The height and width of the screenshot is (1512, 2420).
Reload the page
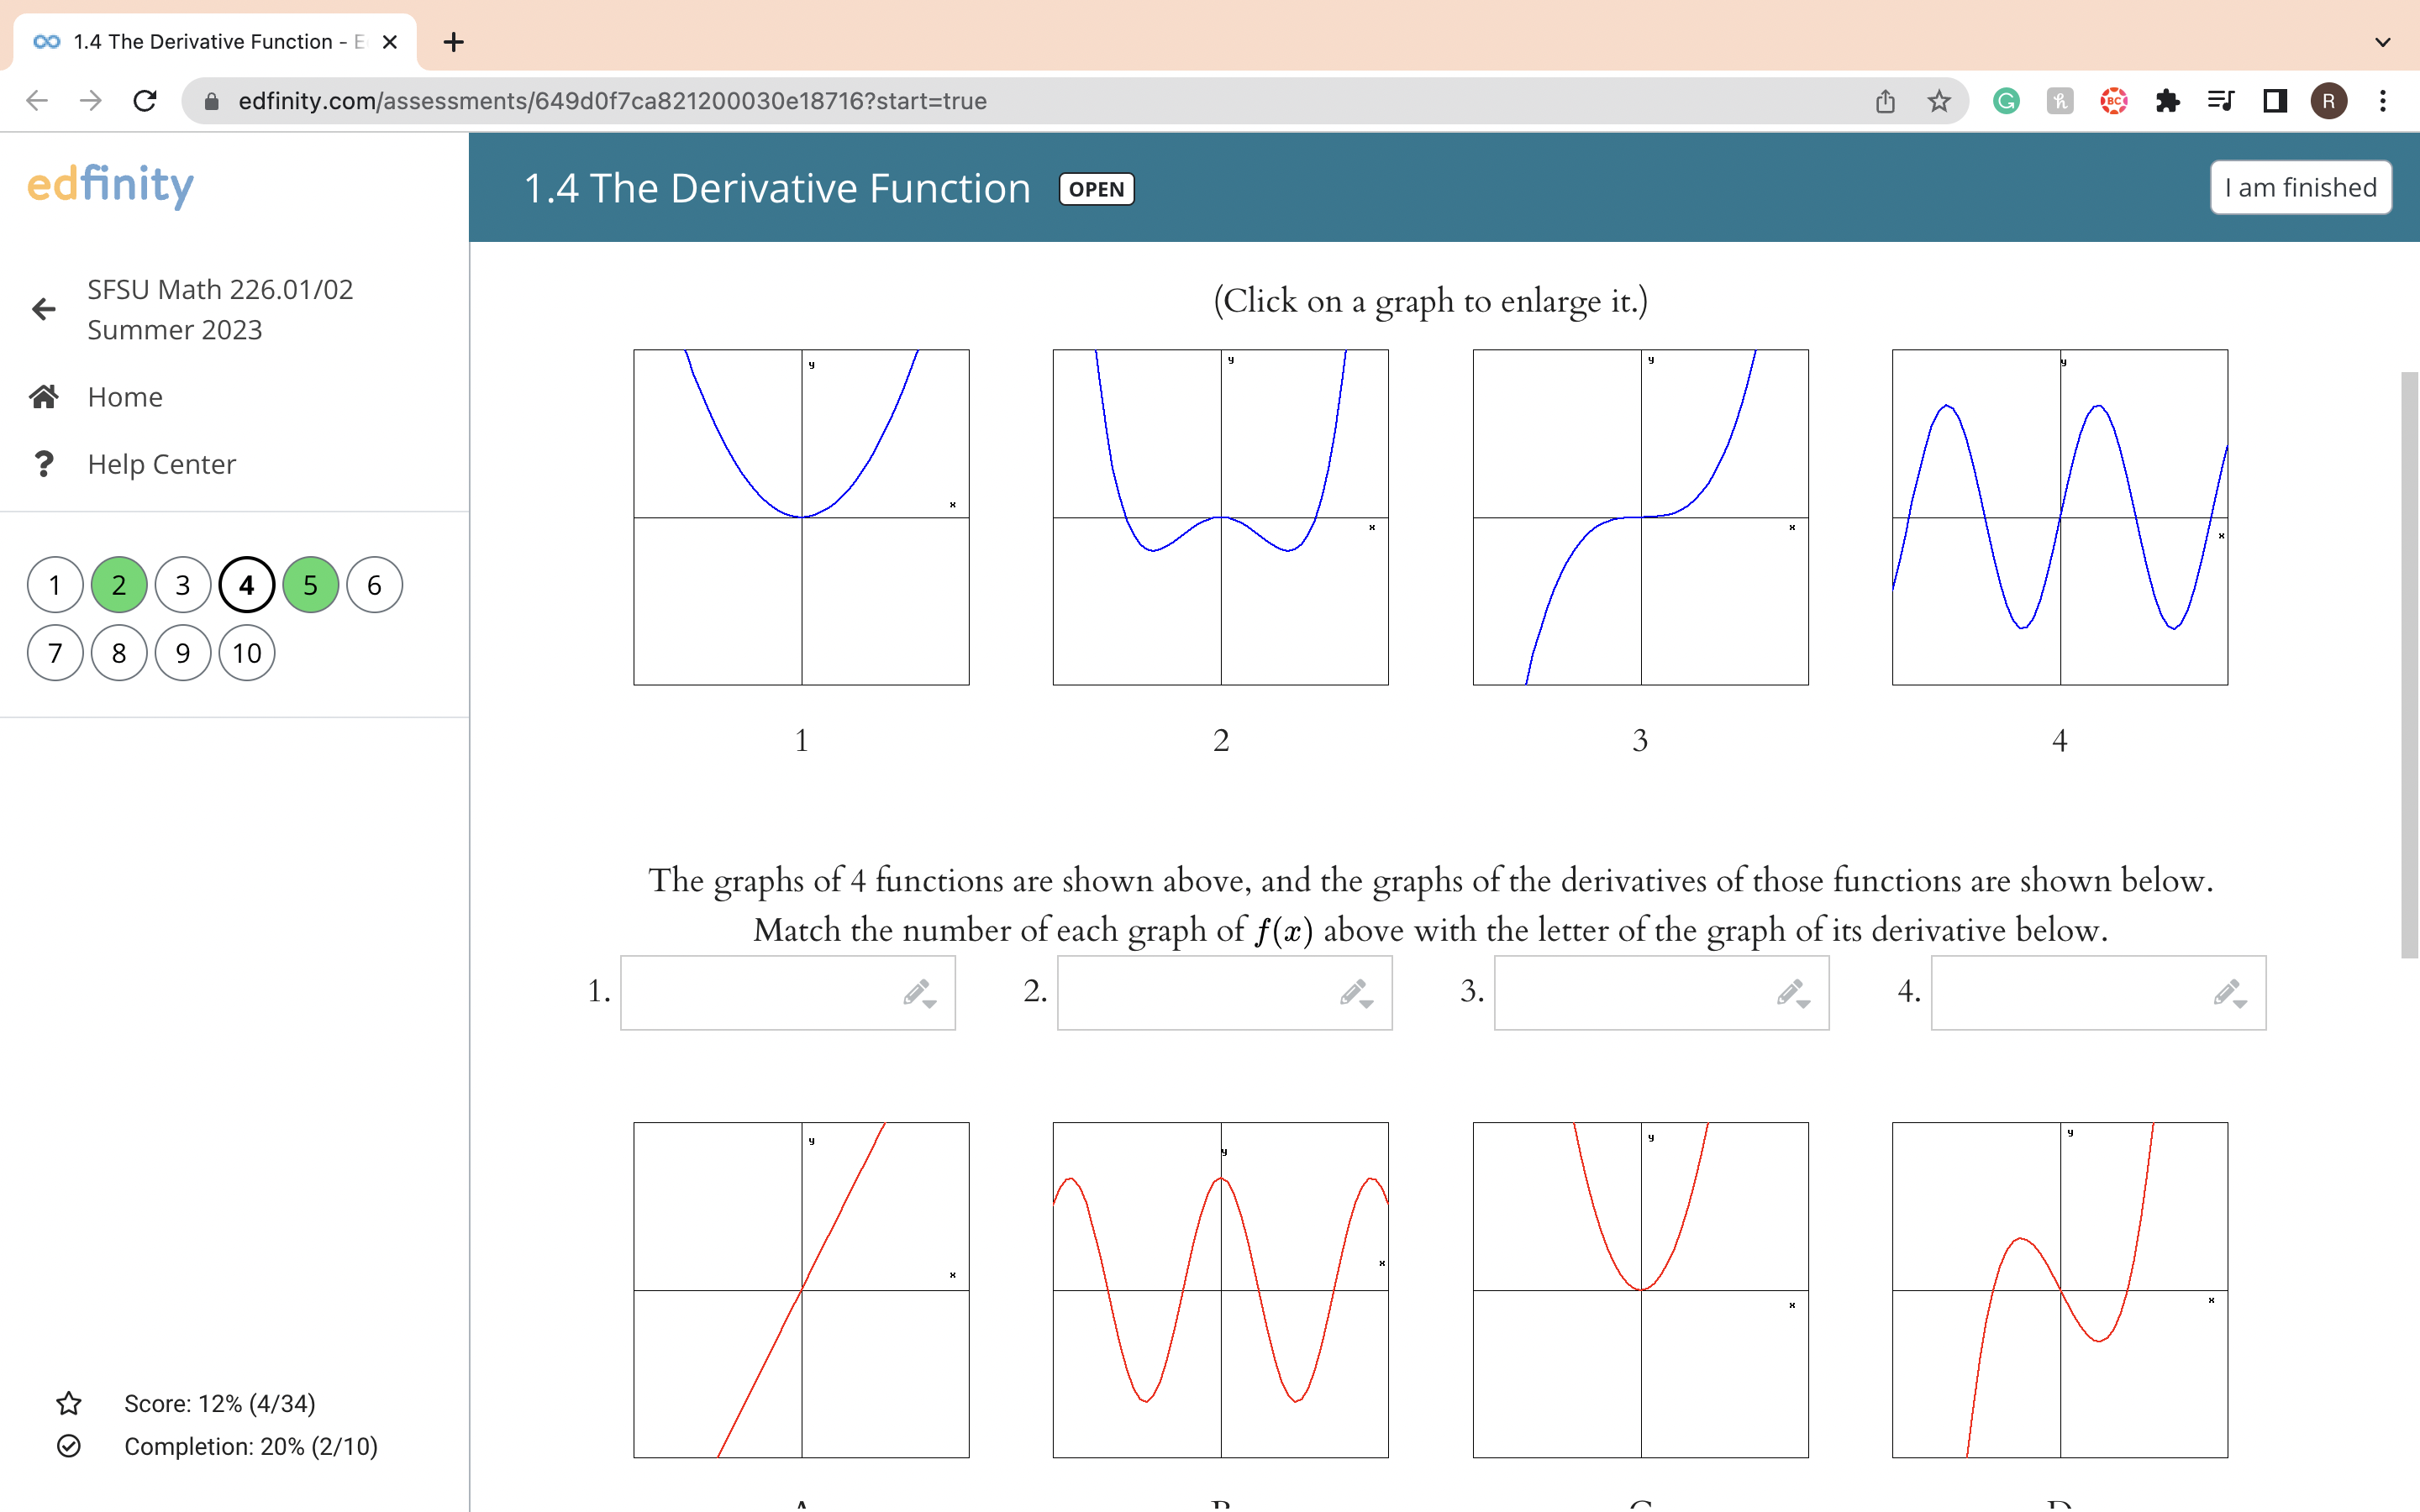point(145,101)
